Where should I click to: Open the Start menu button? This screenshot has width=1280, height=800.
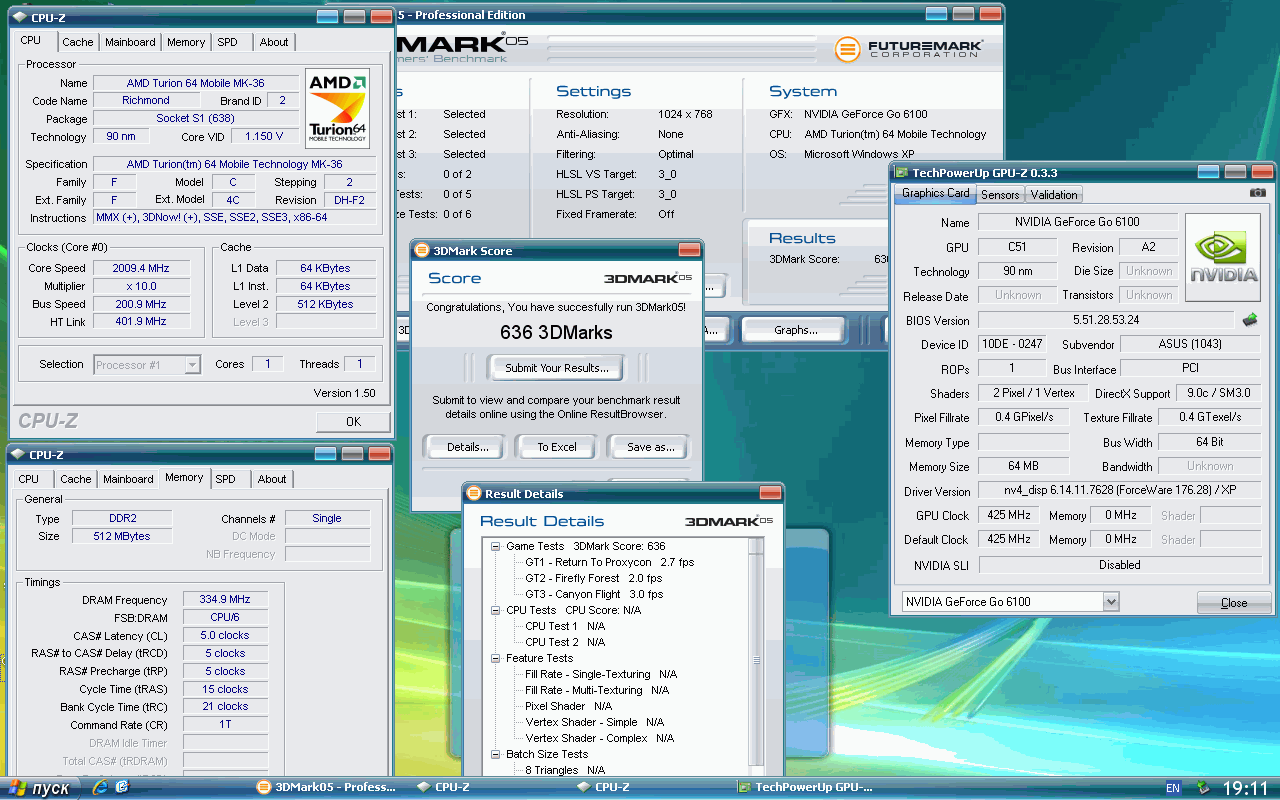38,788
